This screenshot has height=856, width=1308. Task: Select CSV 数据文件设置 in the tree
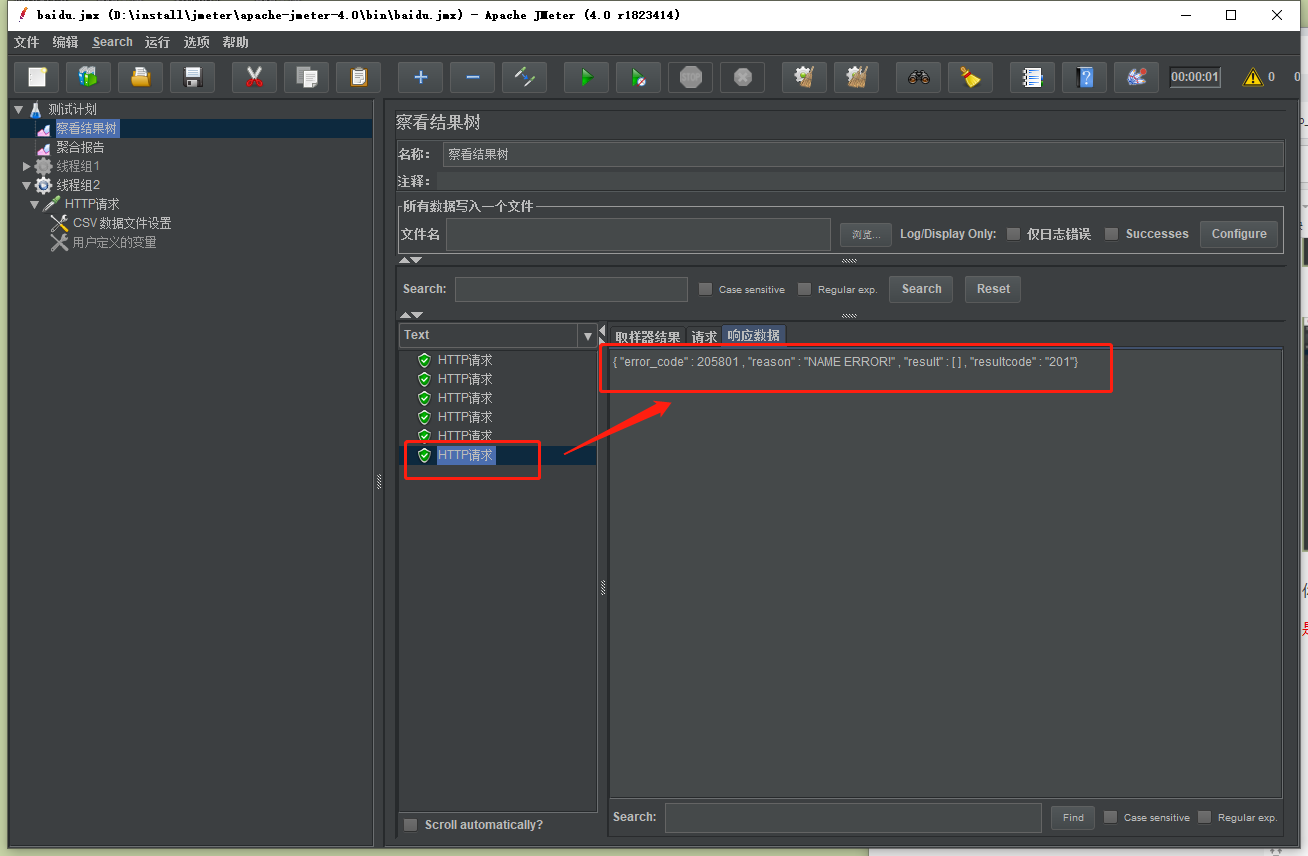click(x=122, y=223)
